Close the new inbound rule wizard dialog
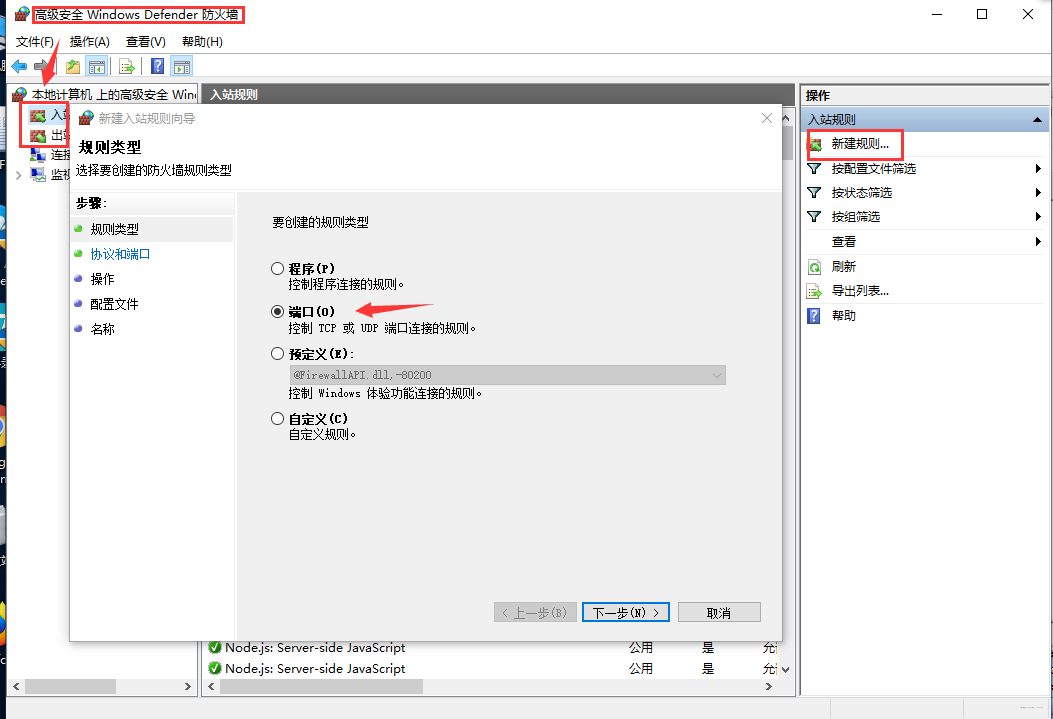The height and width of the screenshot is (719, 1053). (x=767, y=118)
